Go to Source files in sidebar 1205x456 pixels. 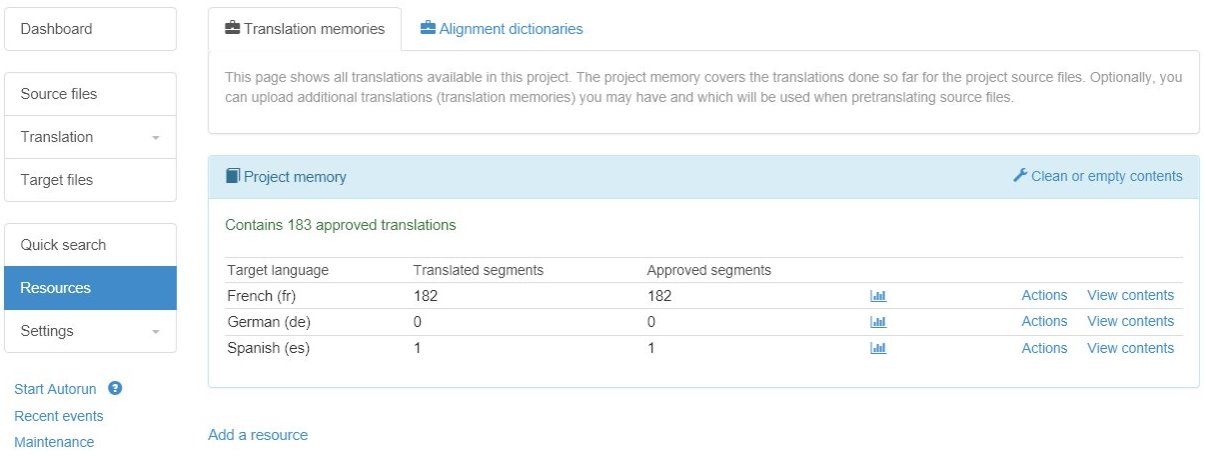pos(59,94)
